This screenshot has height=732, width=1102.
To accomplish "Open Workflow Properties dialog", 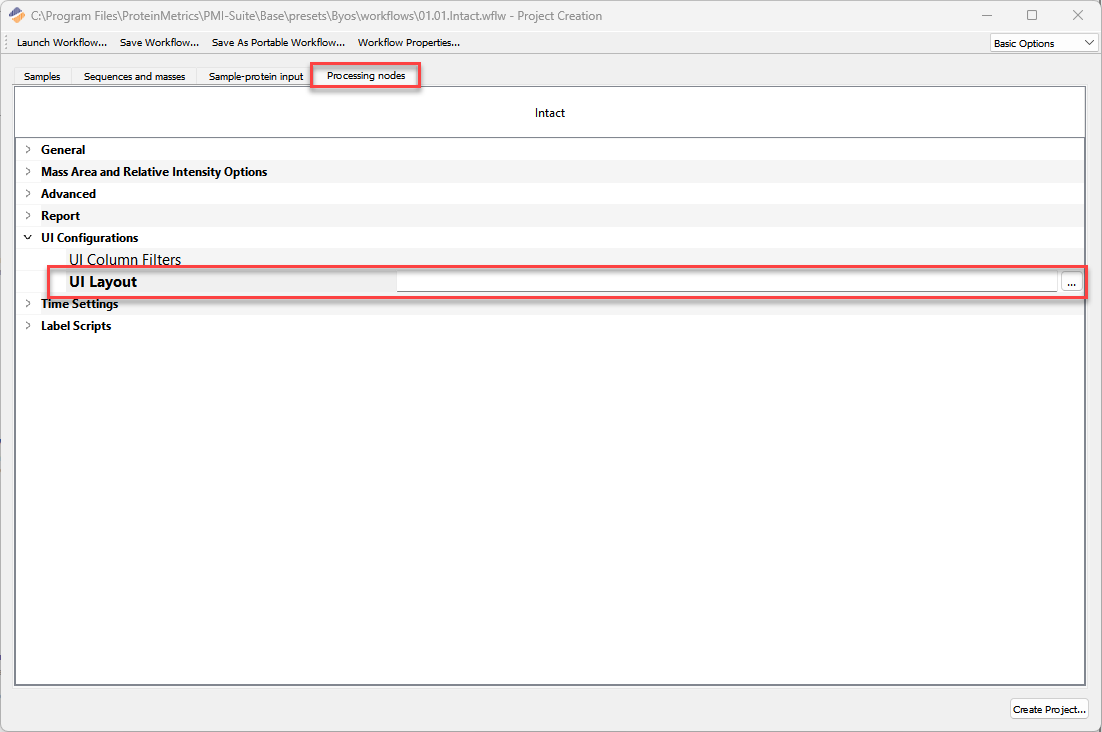I will (x=409, y=43).
